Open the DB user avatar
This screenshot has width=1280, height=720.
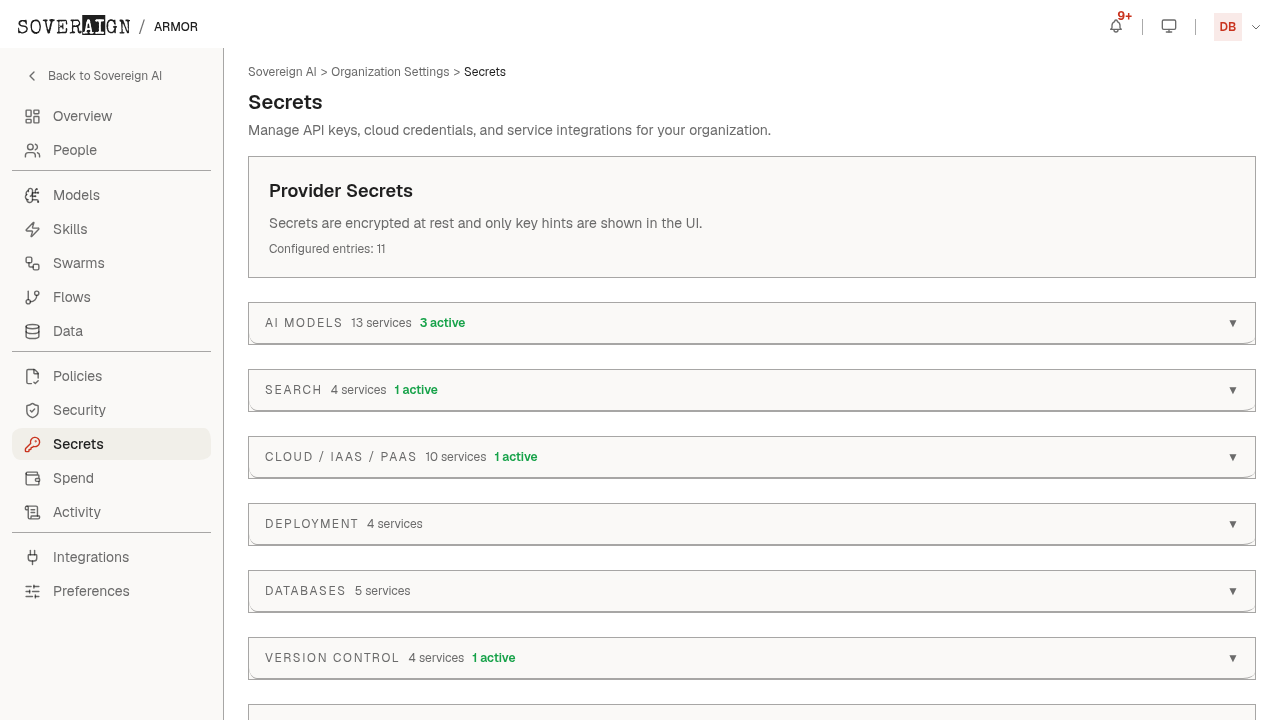1228,27
